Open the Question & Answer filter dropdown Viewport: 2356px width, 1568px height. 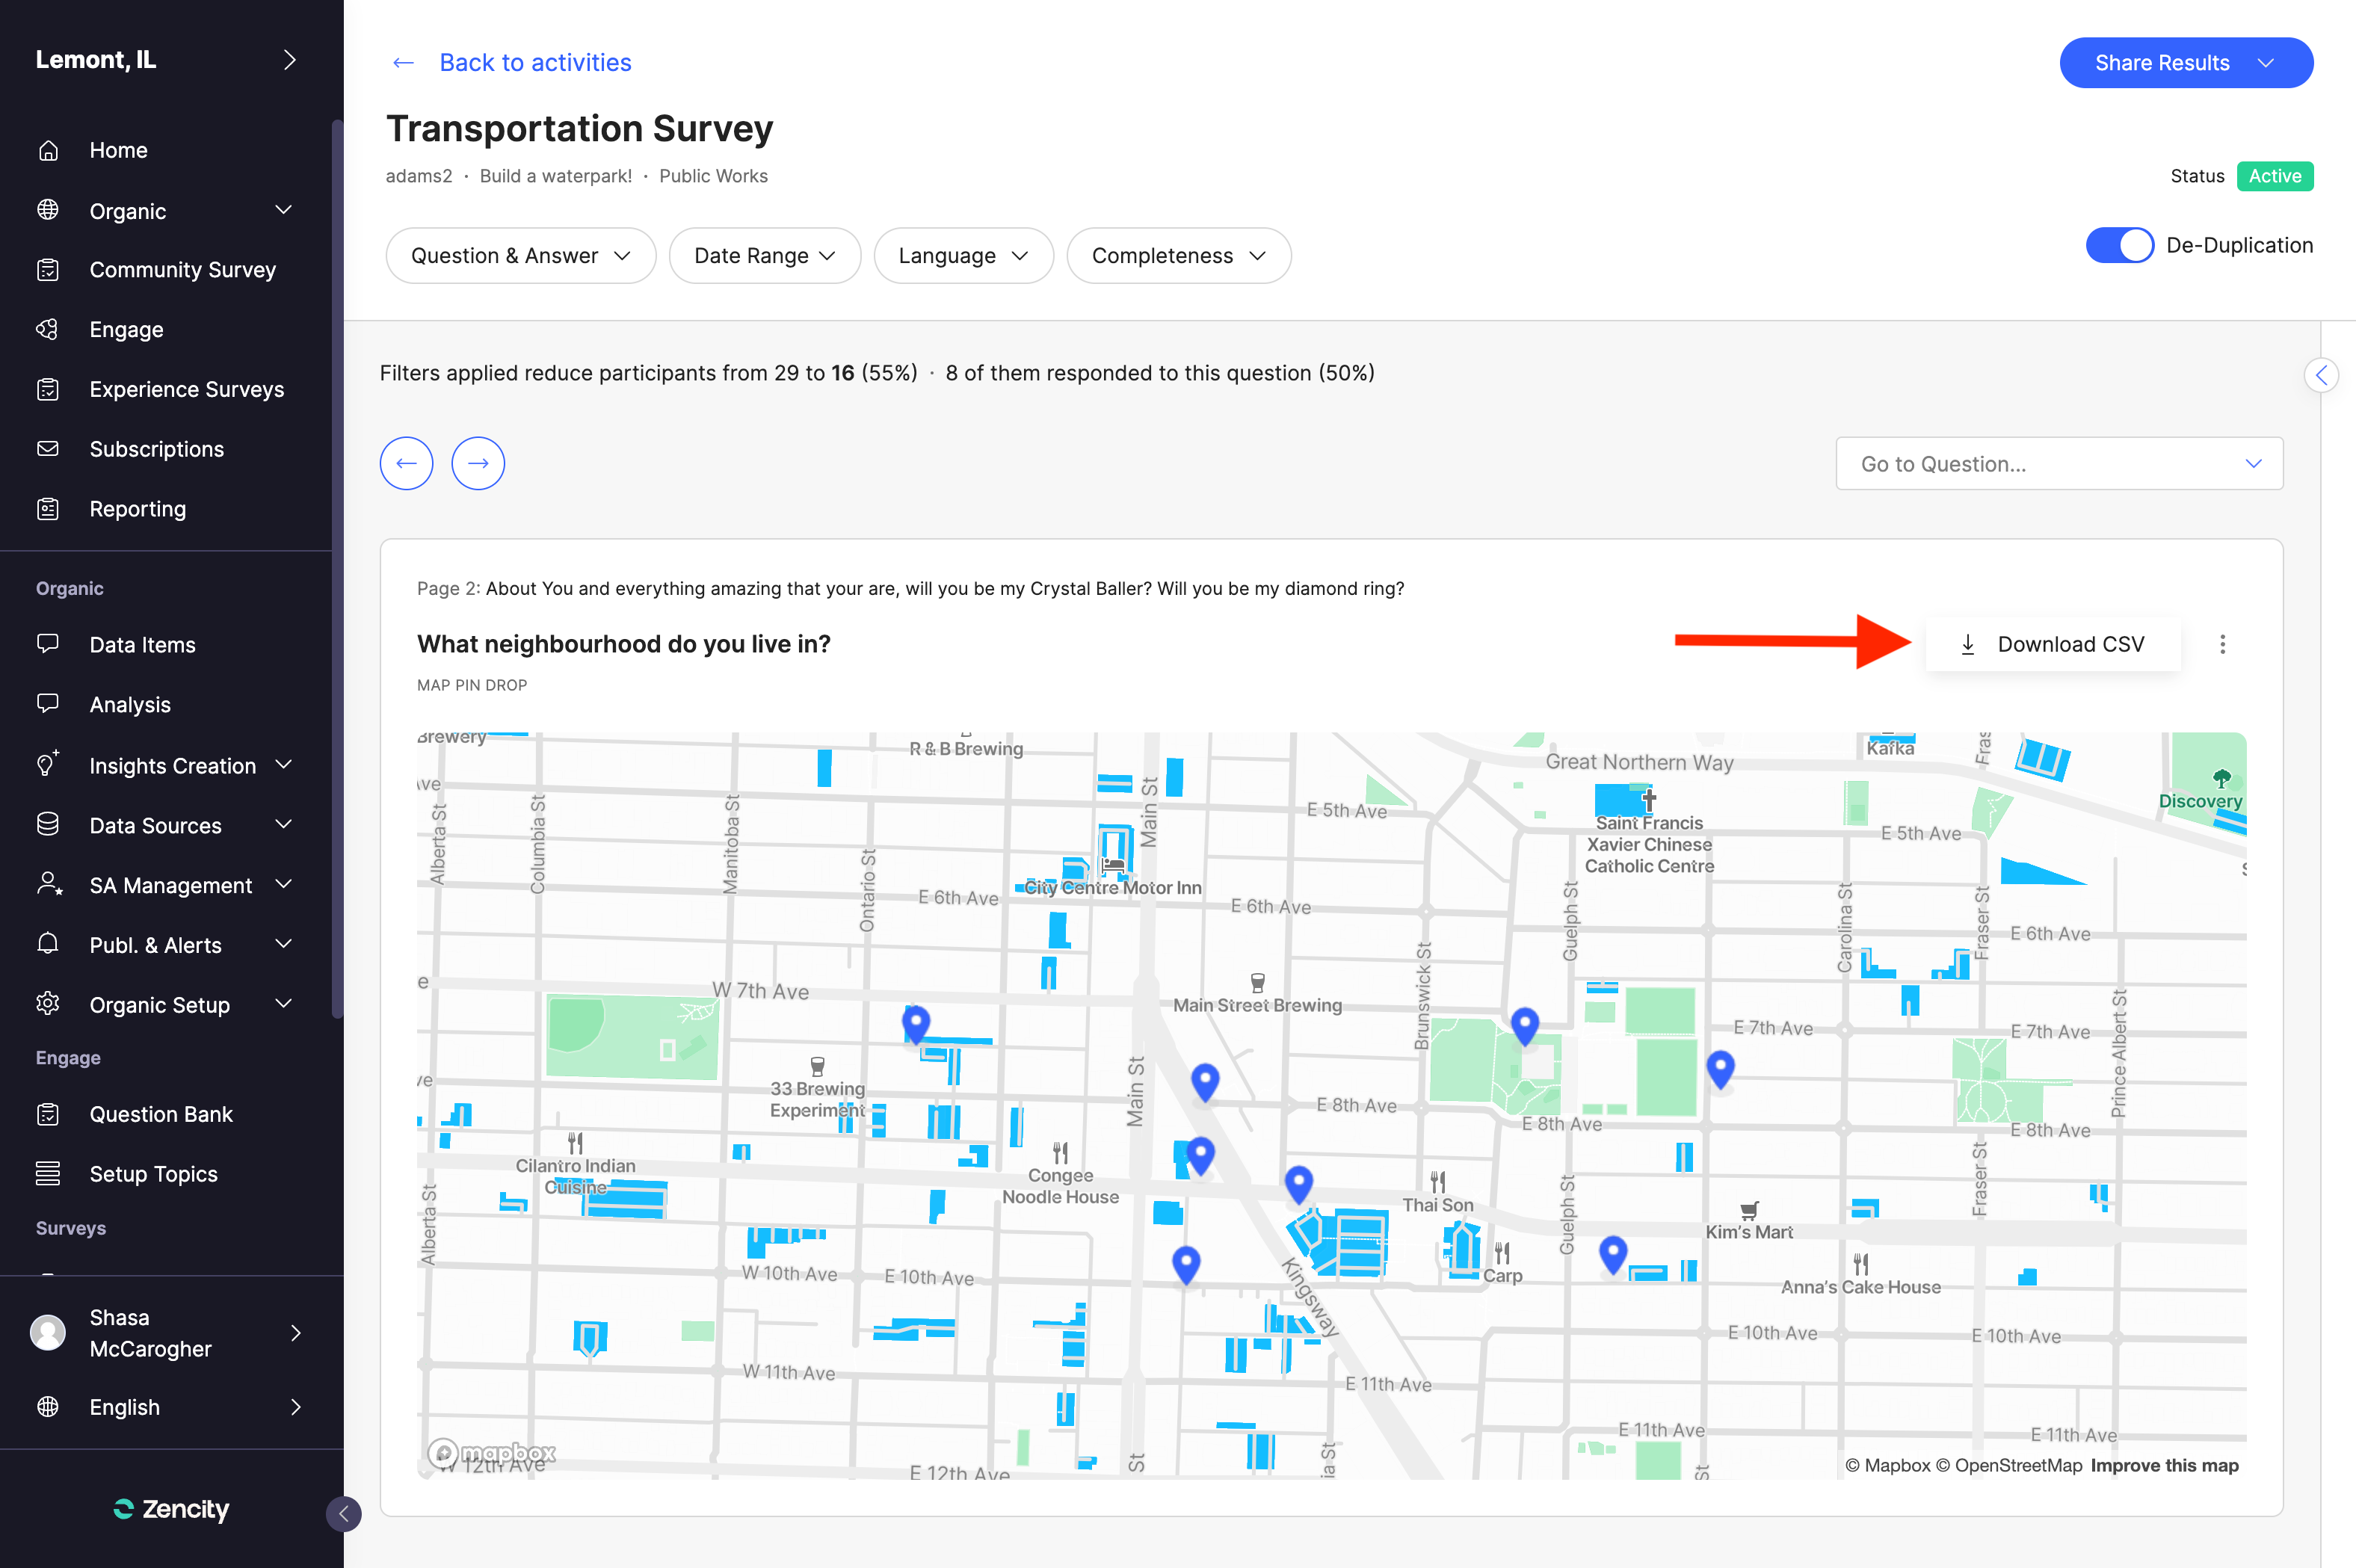(x=520, y=256)
